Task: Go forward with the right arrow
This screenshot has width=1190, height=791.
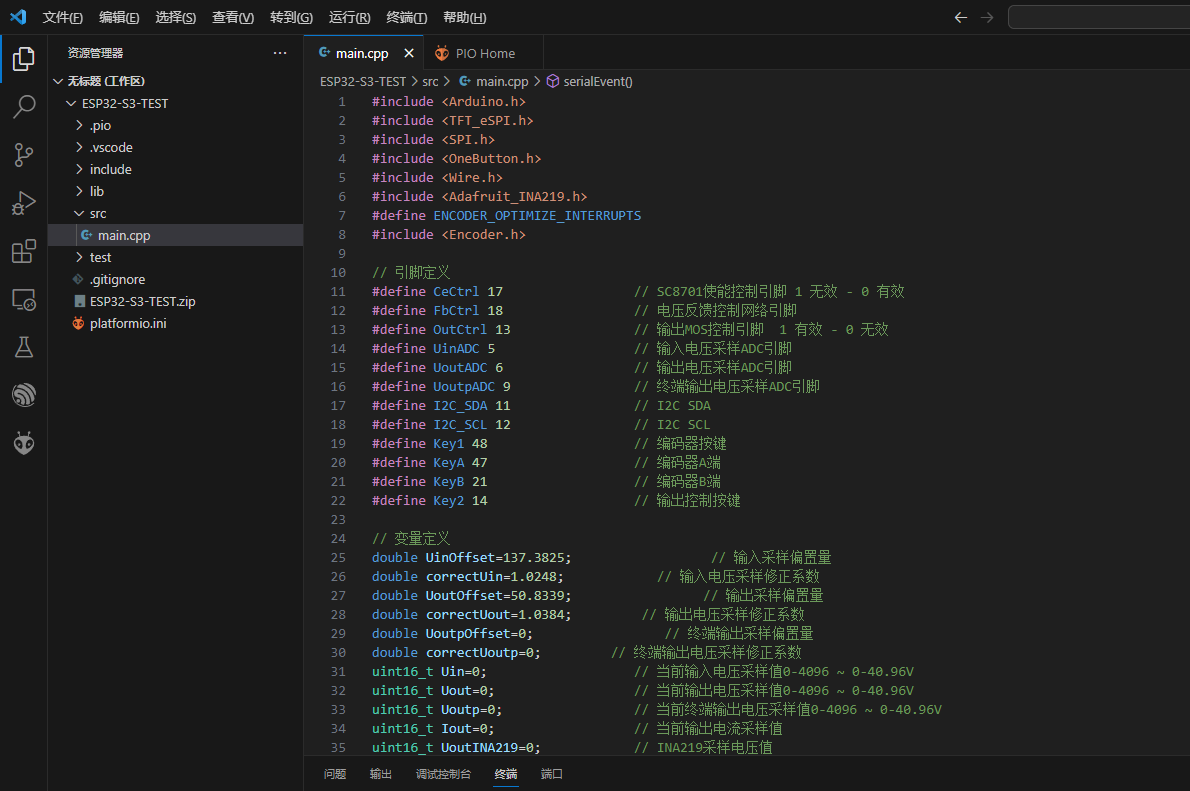Action: click(987, 17)
